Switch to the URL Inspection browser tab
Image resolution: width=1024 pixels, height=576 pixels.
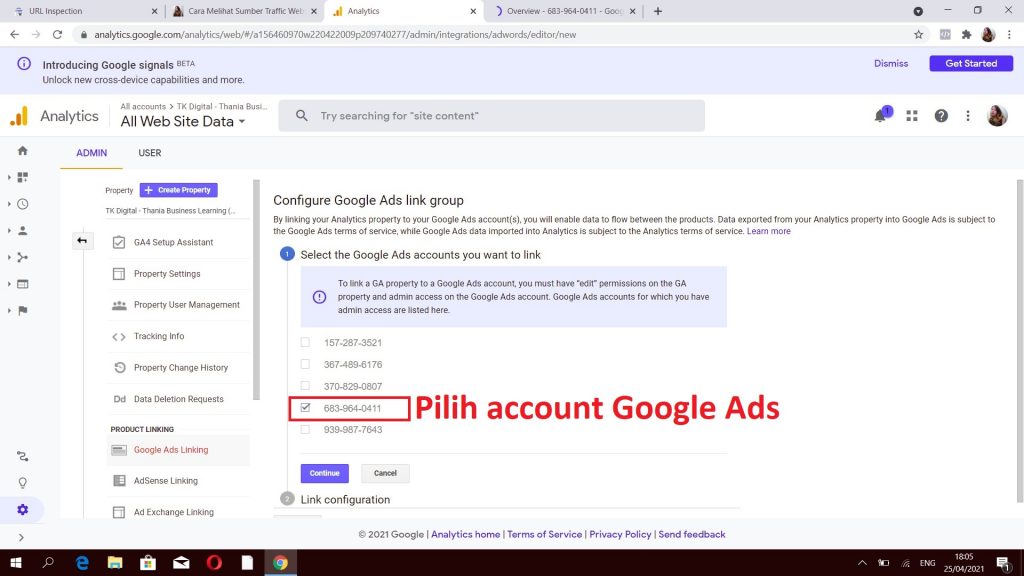coord(85,11)
